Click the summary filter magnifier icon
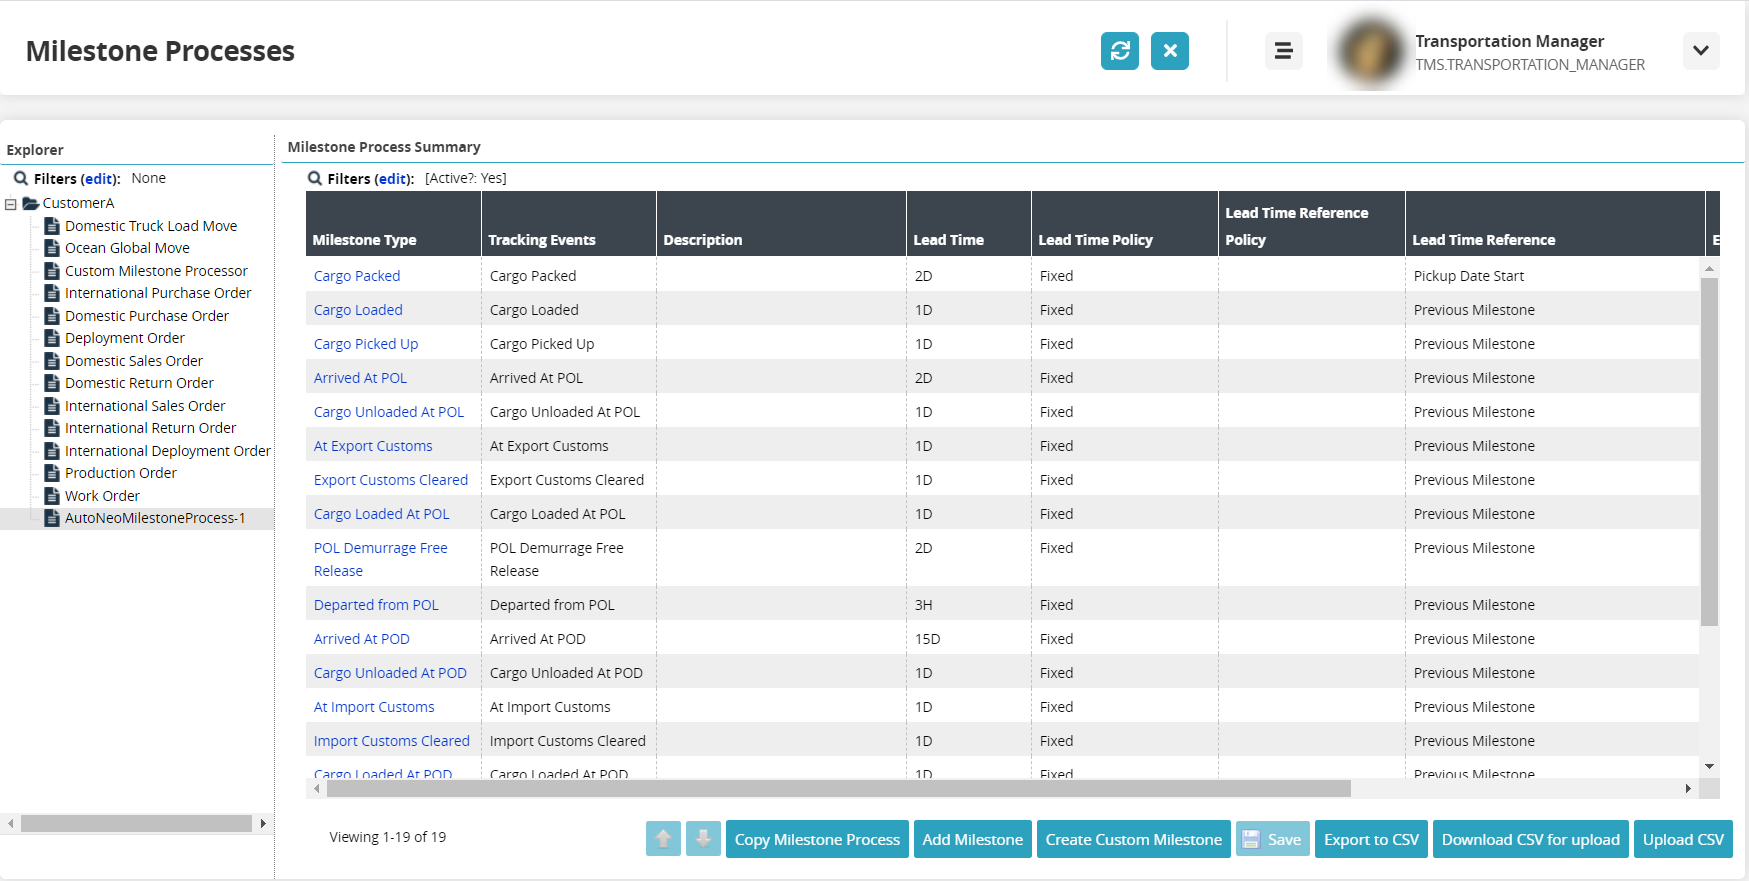 [315, 178]
